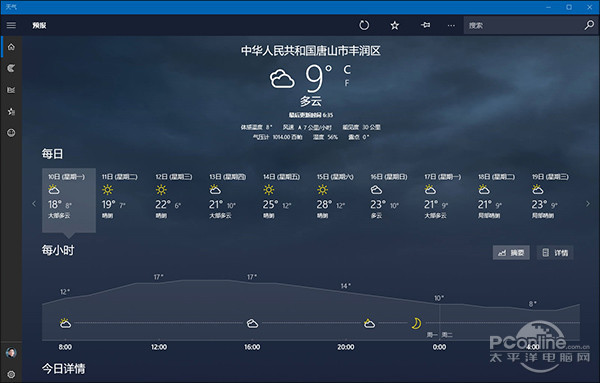Open the more options ellipsis menu
The width and height of the screenshot is (600, 383).
tap(451, 26)
